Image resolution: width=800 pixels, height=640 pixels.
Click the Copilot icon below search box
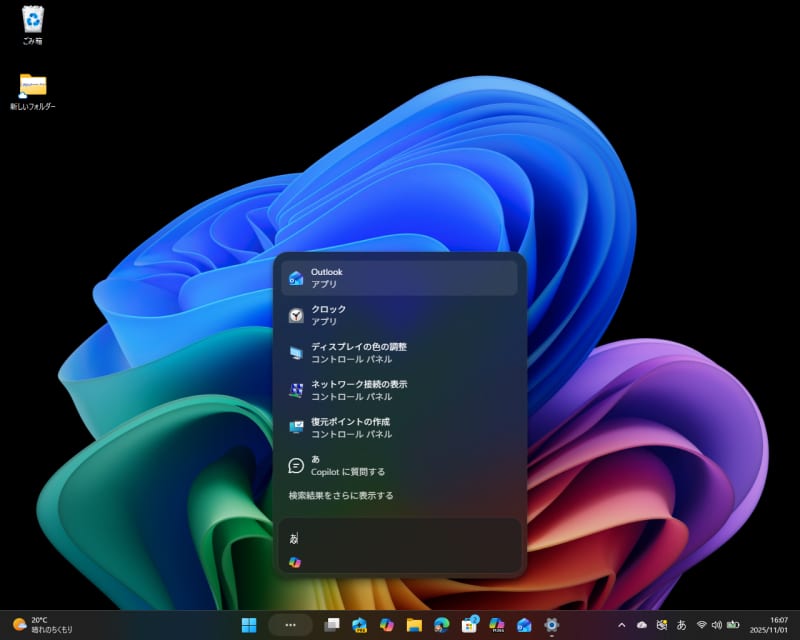pyautogui.click(x=295, y=563)
